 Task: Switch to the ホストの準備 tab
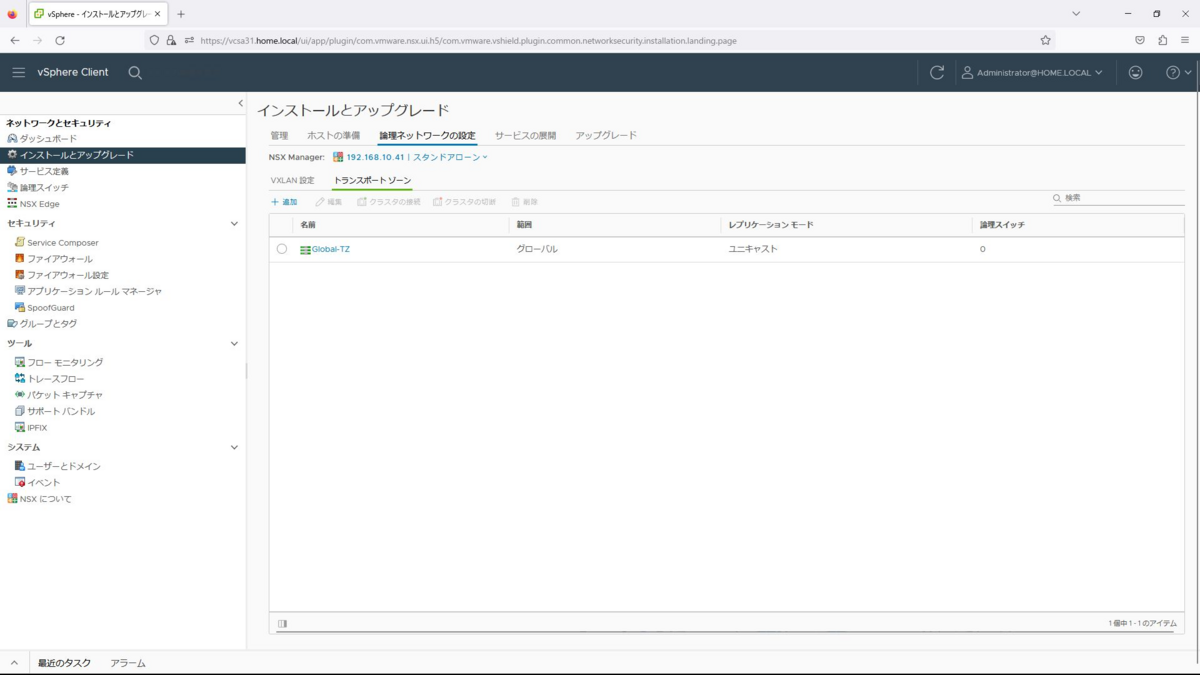[333, 135]
